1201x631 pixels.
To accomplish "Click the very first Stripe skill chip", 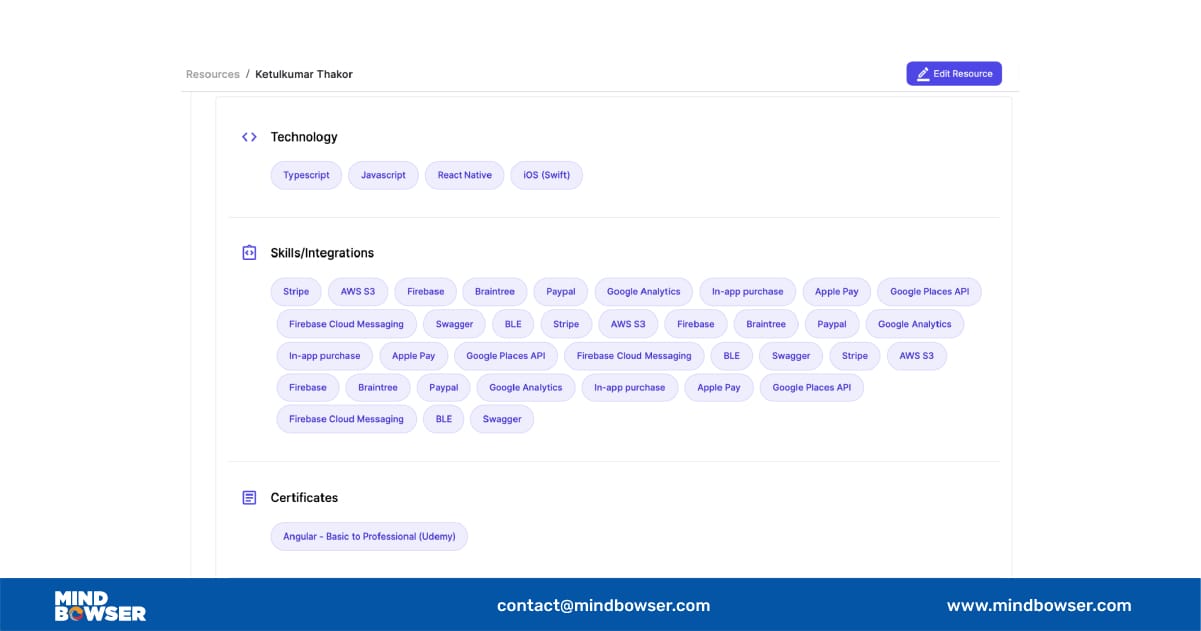I will [296, 292].
